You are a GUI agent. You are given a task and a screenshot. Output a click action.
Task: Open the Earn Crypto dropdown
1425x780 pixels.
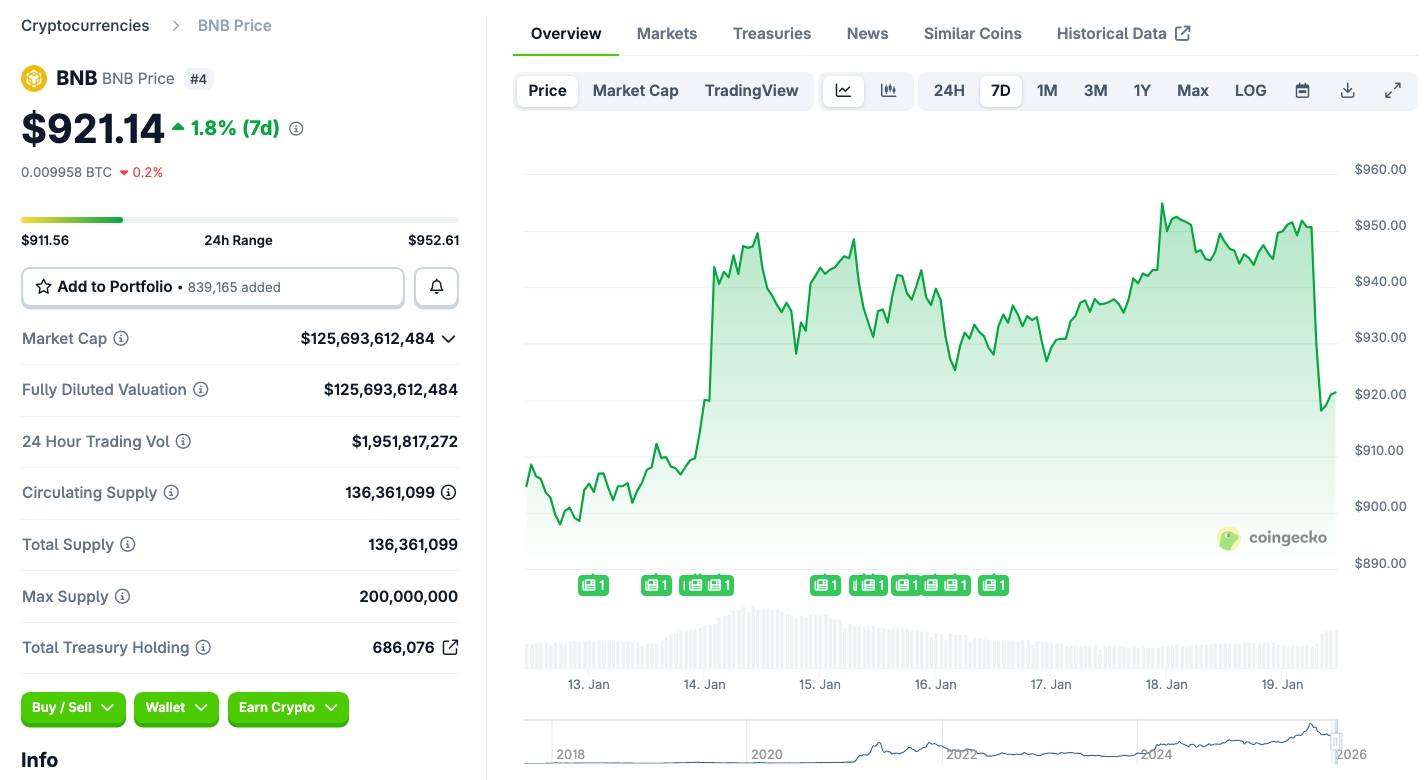tap(288, 708)
